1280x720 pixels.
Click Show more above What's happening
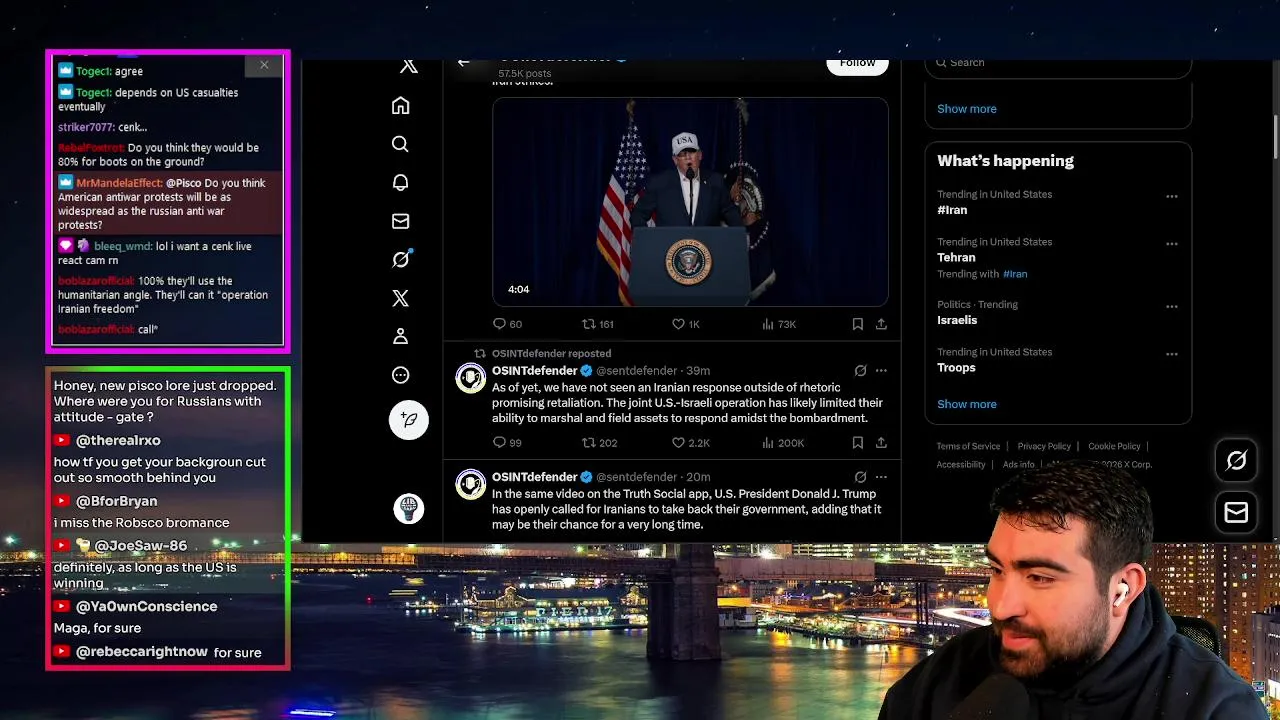966,109
